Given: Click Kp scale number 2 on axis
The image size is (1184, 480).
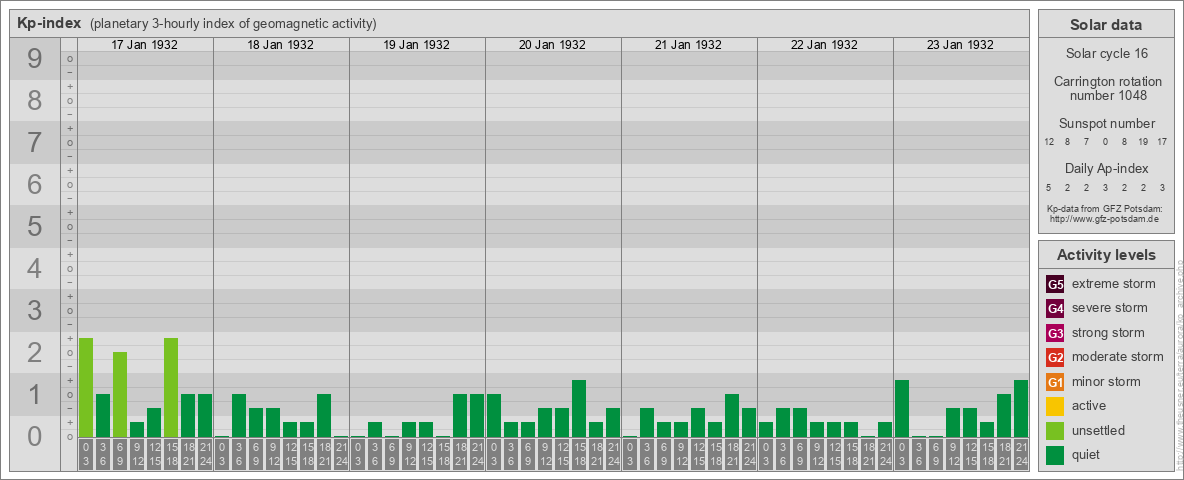Looking at the screenshot, I should point(35,352).
